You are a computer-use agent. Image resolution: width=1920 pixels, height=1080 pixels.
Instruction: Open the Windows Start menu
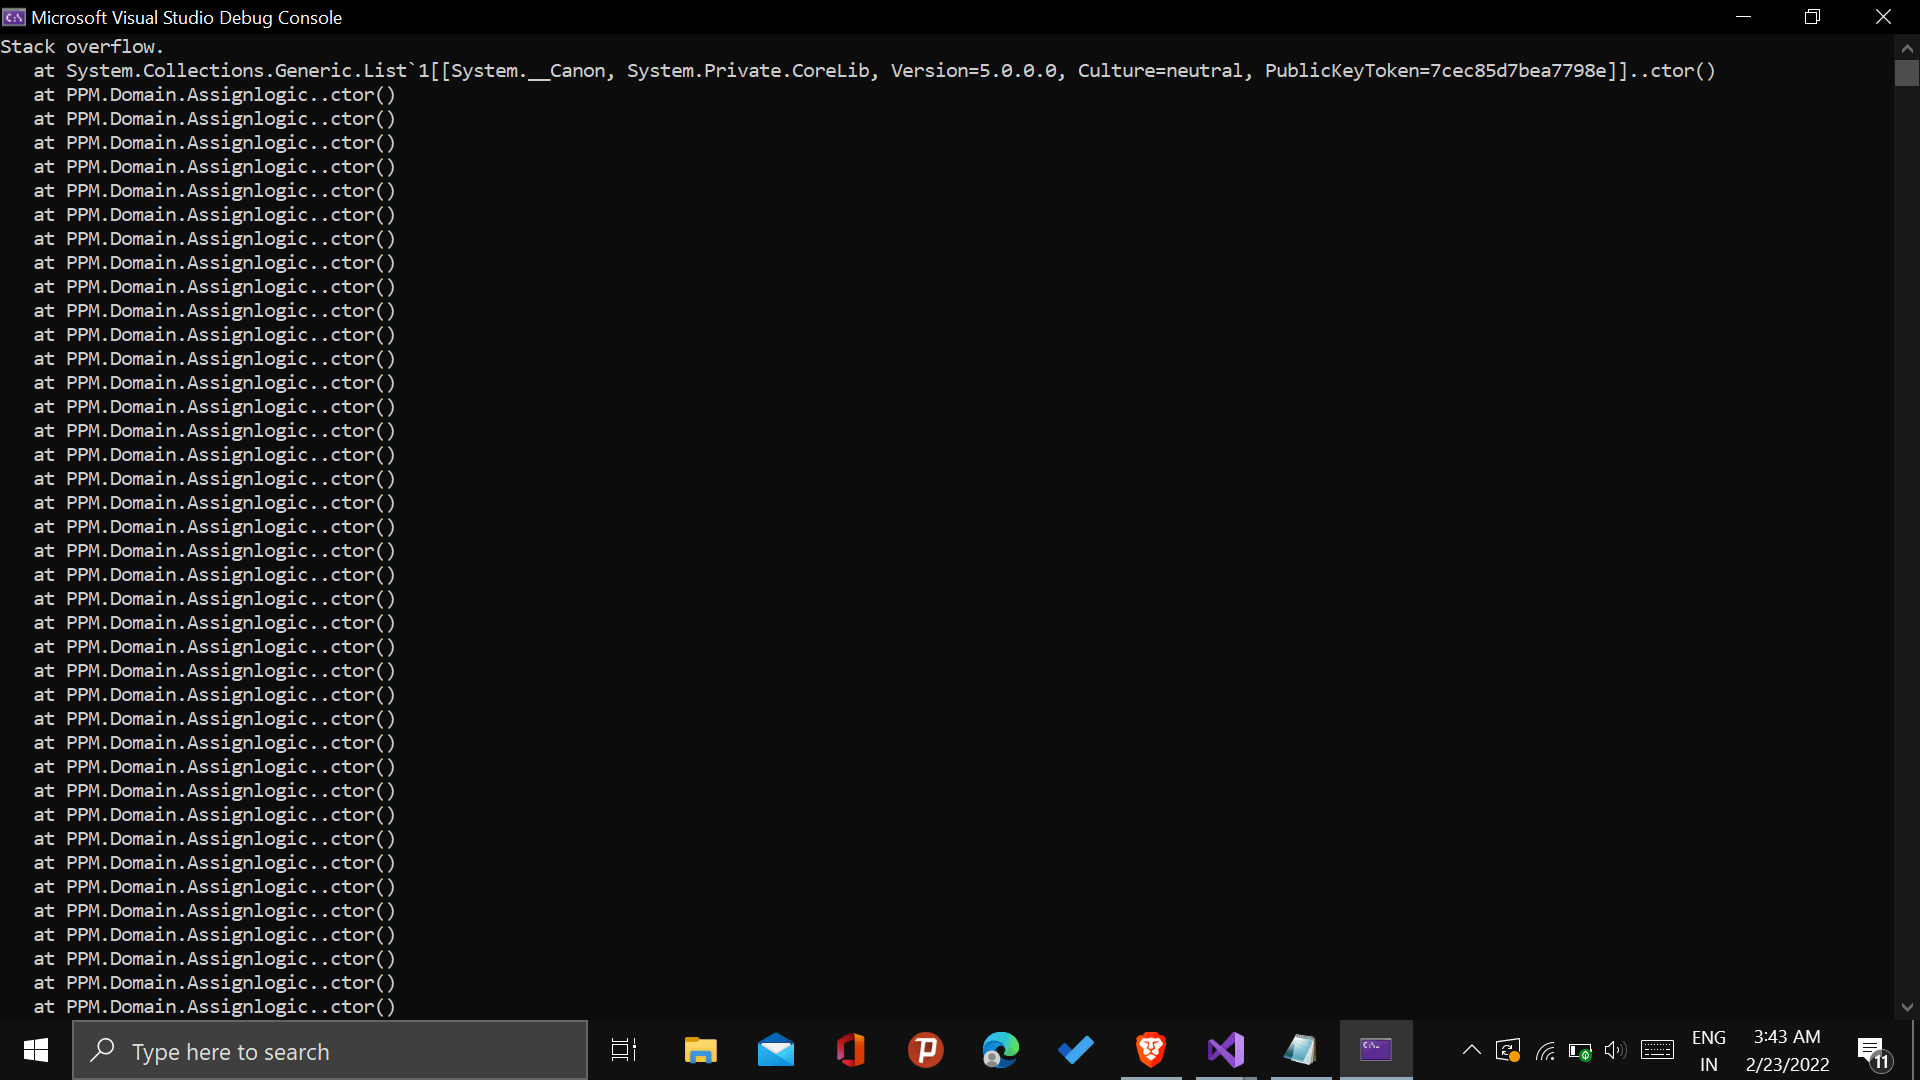coord(36,1050)
